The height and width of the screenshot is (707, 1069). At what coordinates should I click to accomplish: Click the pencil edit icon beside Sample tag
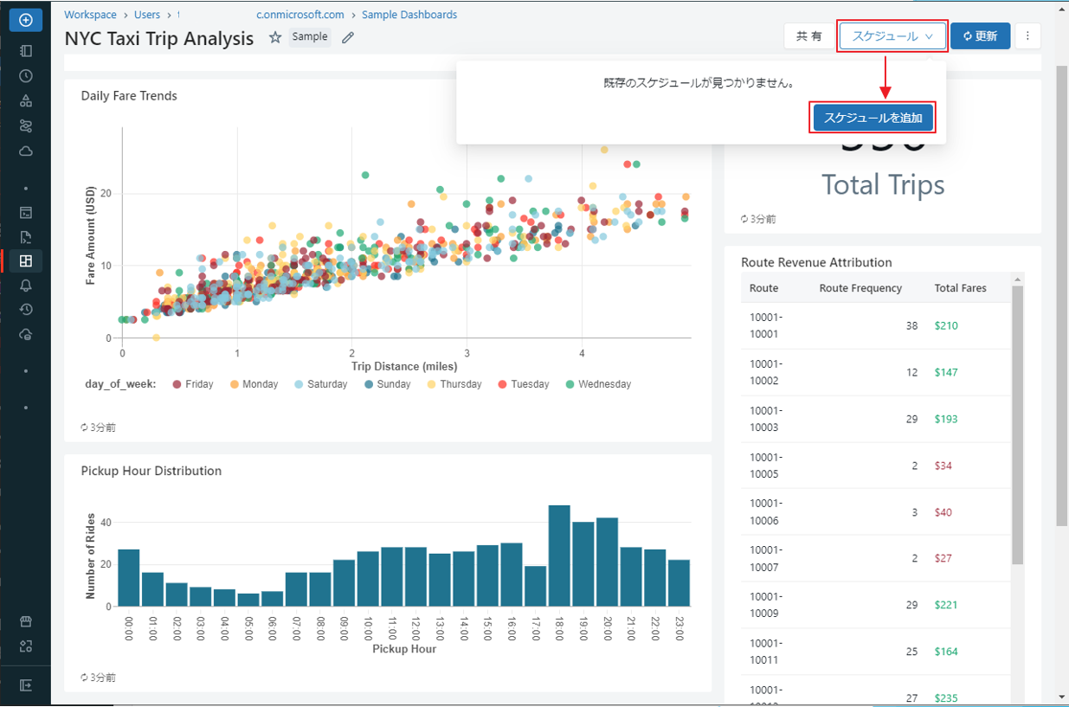click(x=348, y=38)
